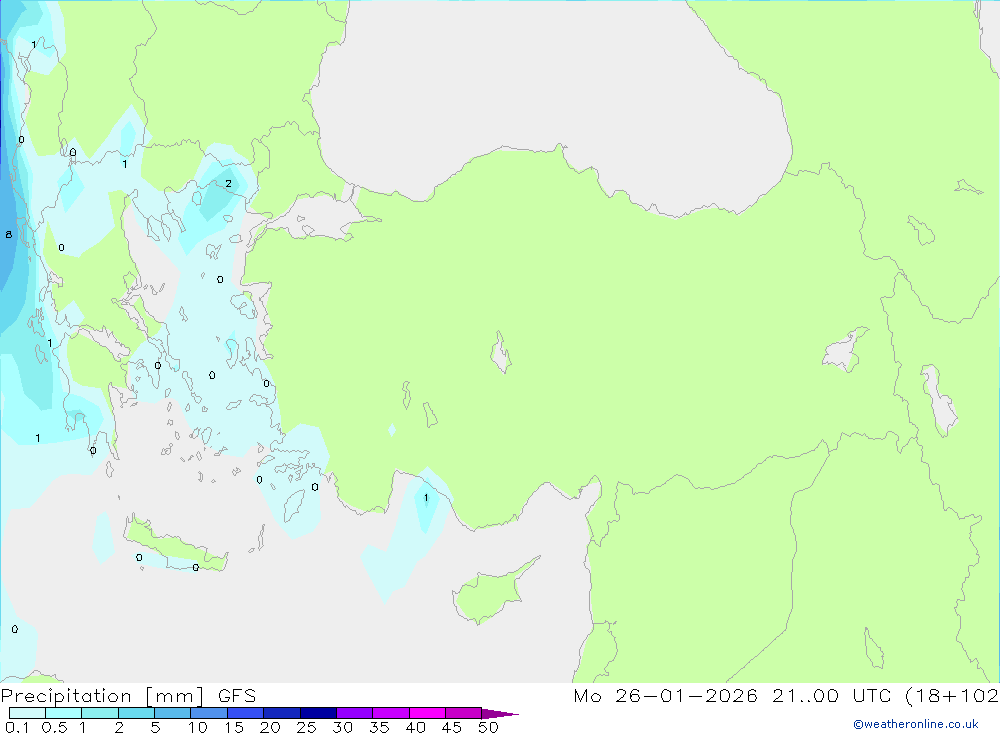1000x733 pixels.
Task: Click the 0.5–1 mm light cyan legend swatch
Action: [64, 713]
